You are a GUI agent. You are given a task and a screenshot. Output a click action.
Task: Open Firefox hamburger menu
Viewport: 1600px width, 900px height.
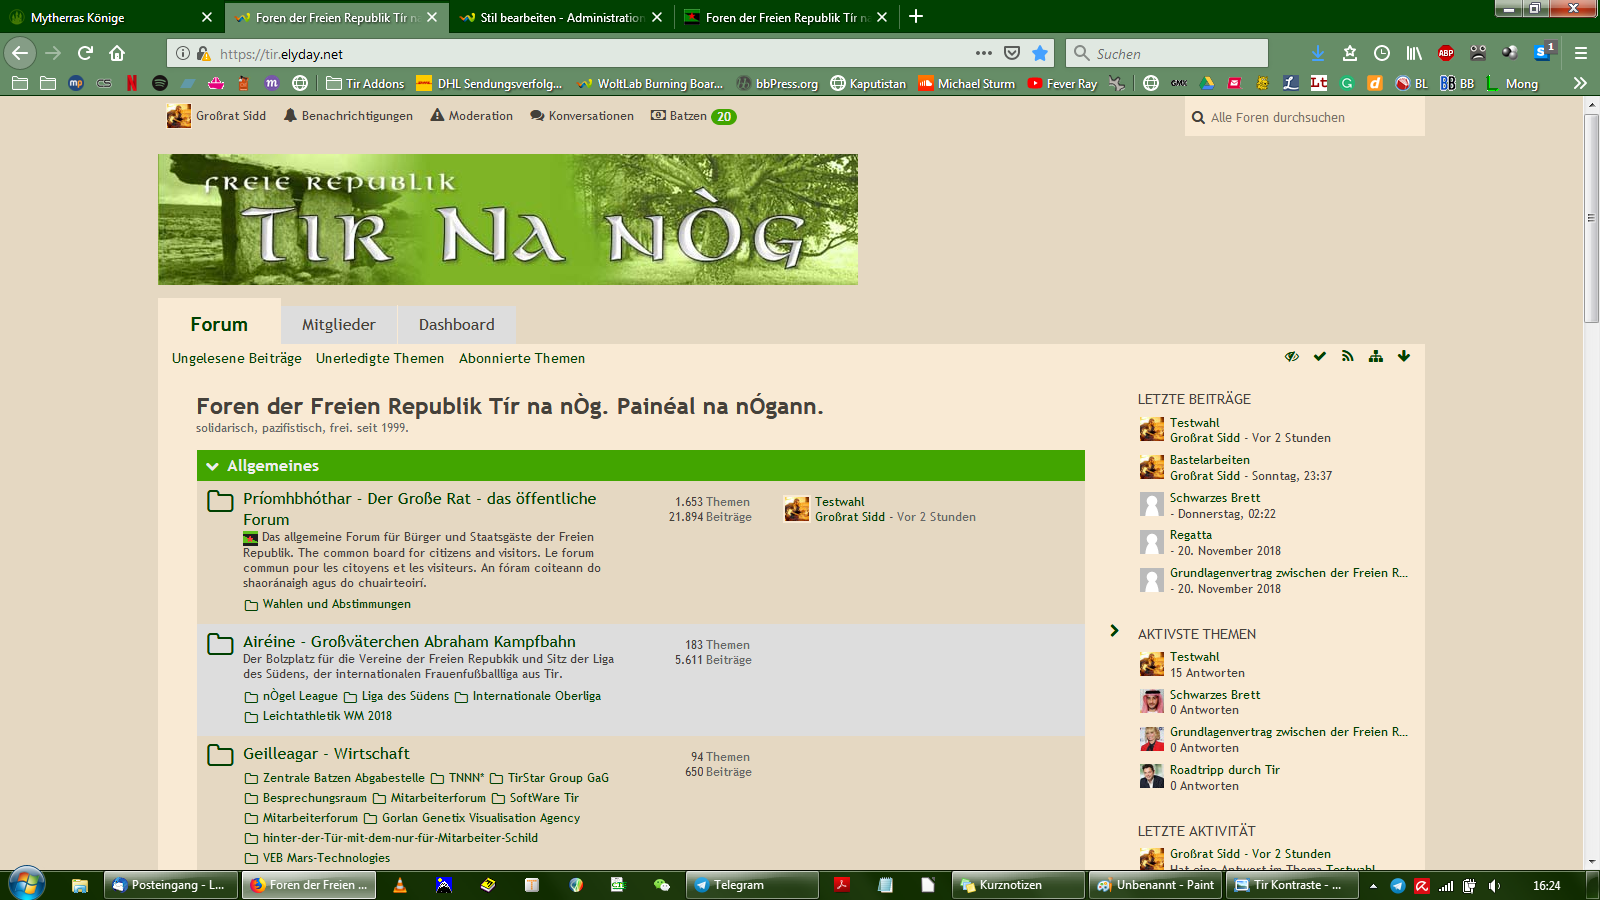point(1581,53)
